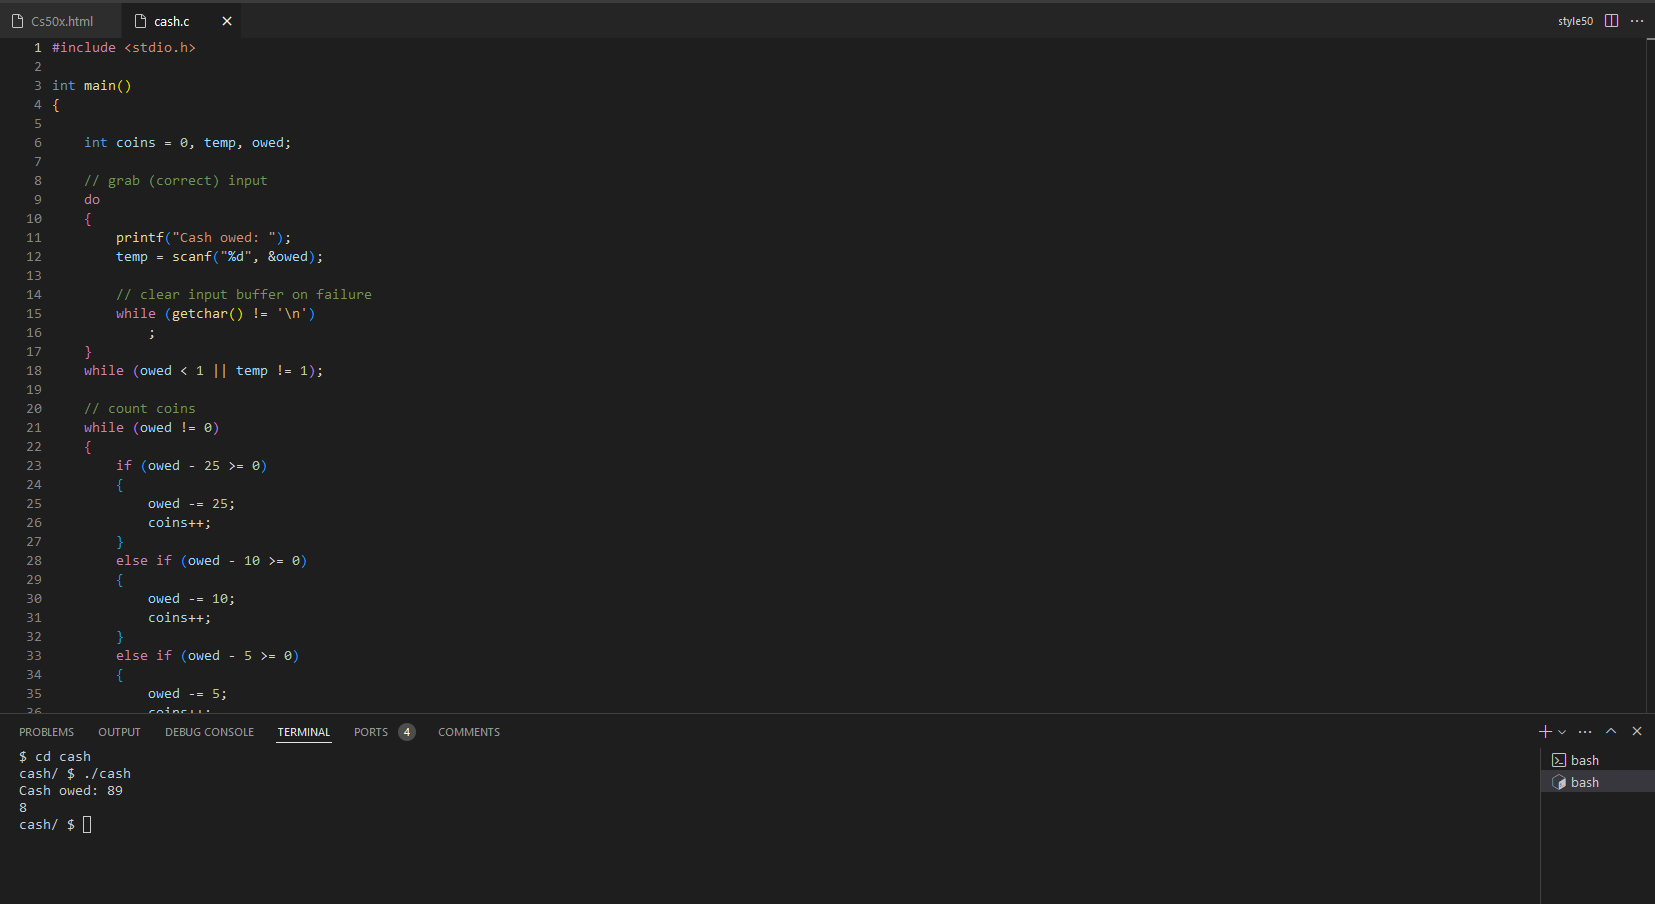The width and height of the screenshot is (1655, 904).
Task: Open the COMMENTS panel tab
Action: (469, 732)
